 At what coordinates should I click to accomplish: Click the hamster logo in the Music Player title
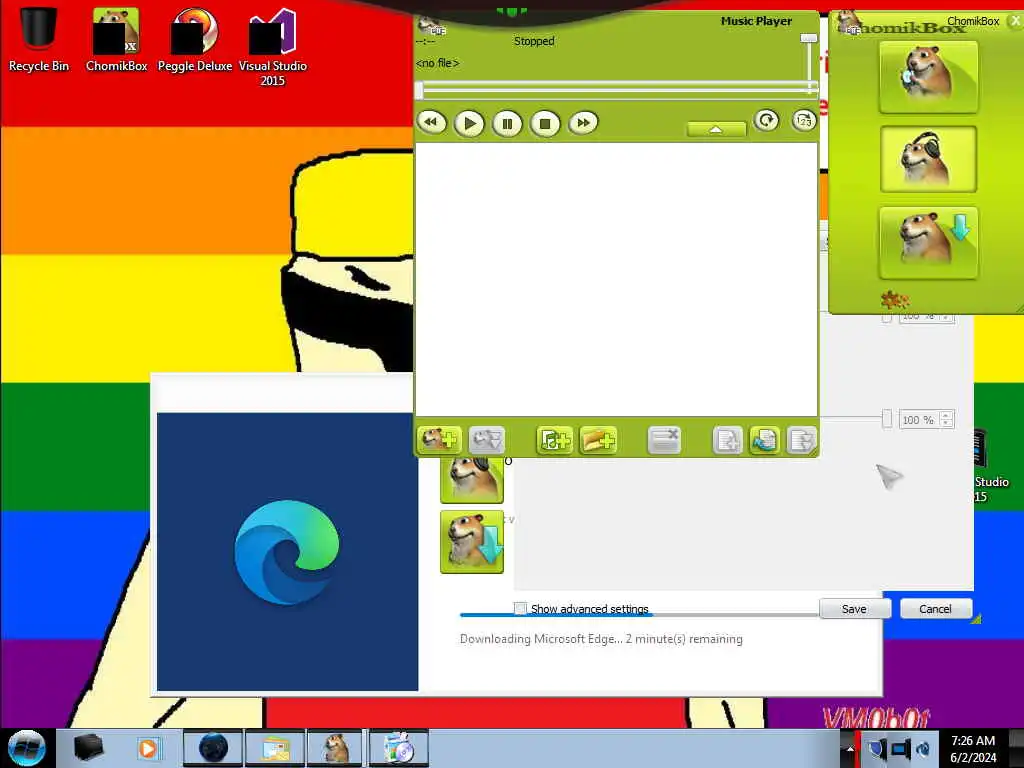point(432,26)
